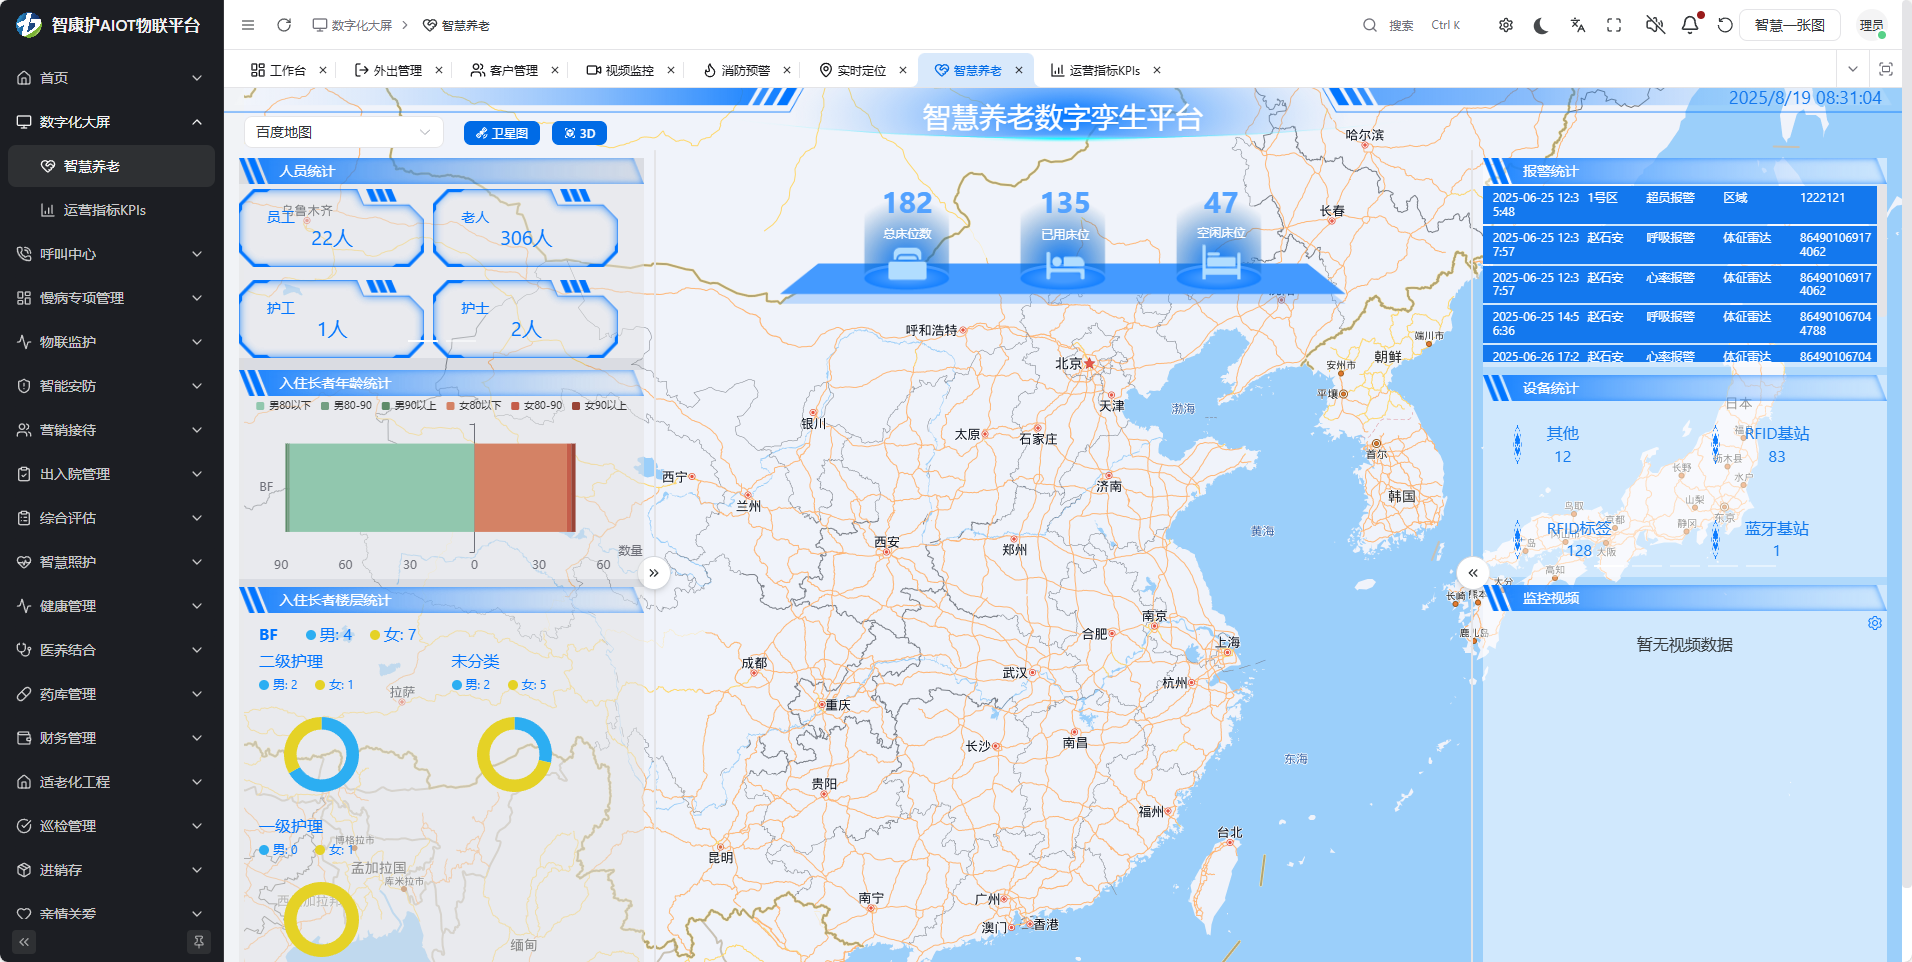This screenshot has height=962, width=1912.
Task: Open 运营指标KPIs in the sidebar
Action: click(111, 210)
